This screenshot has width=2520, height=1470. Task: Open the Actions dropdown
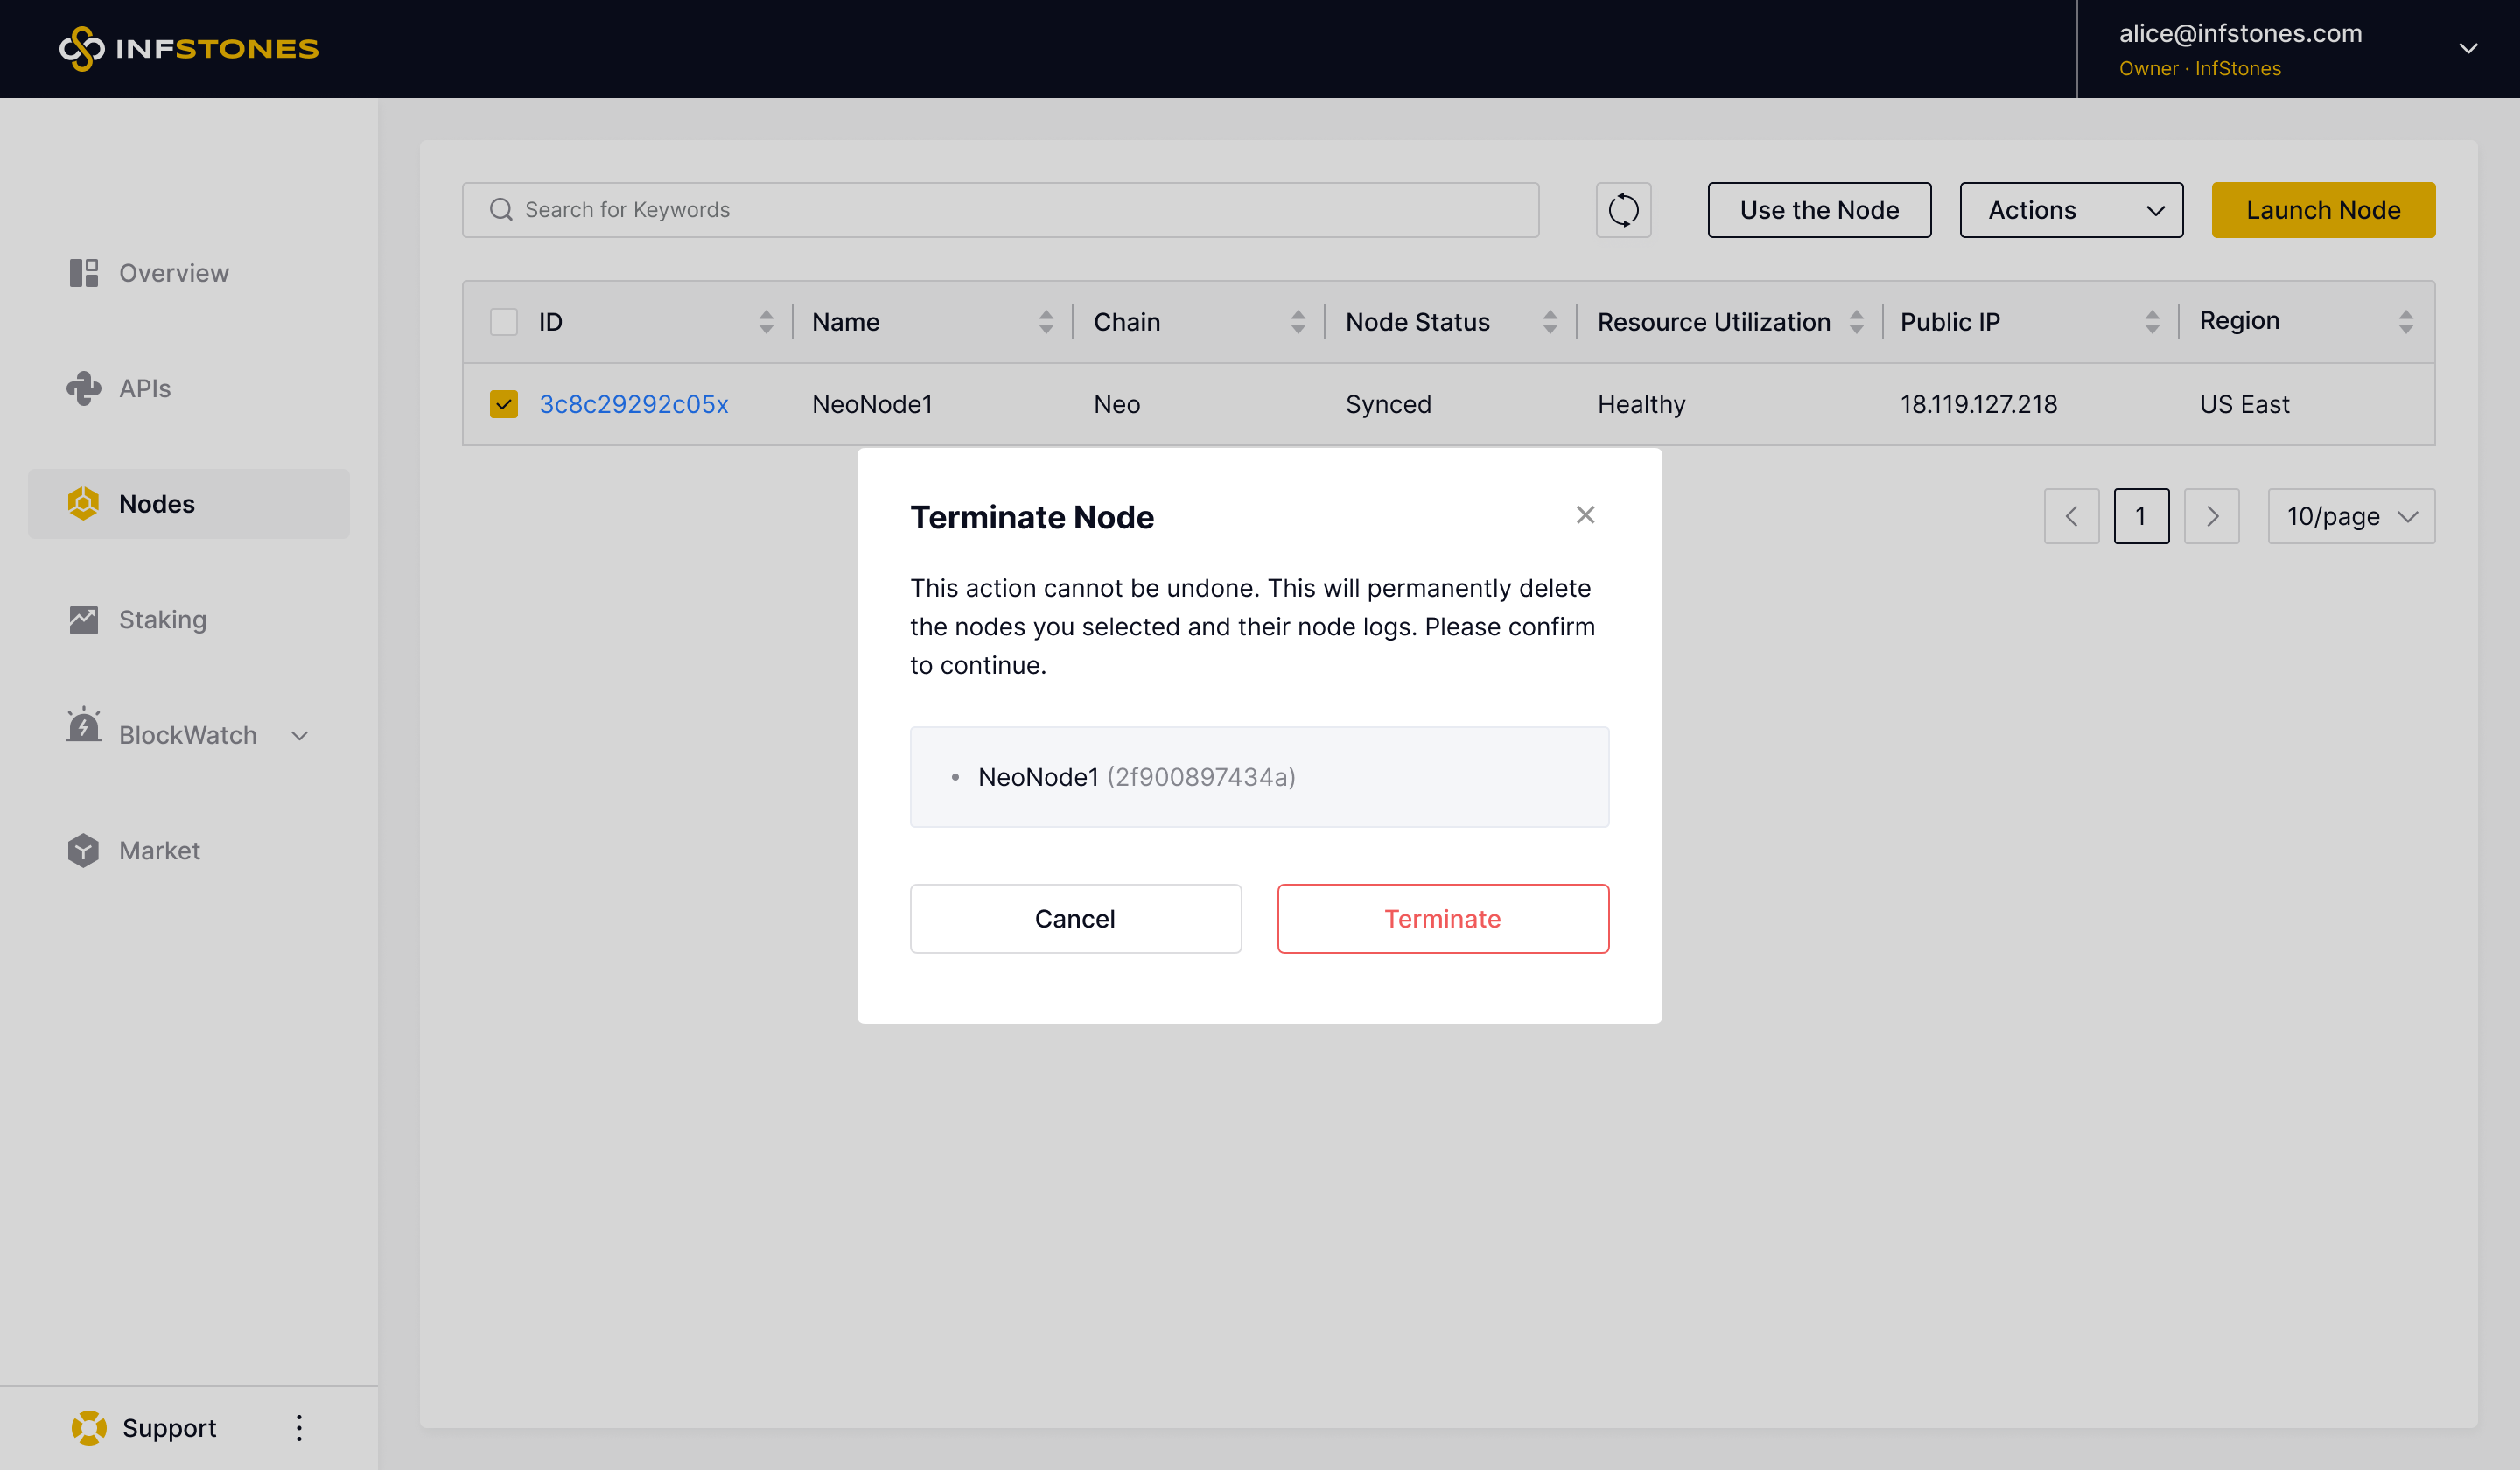[x=2071, y=210]
